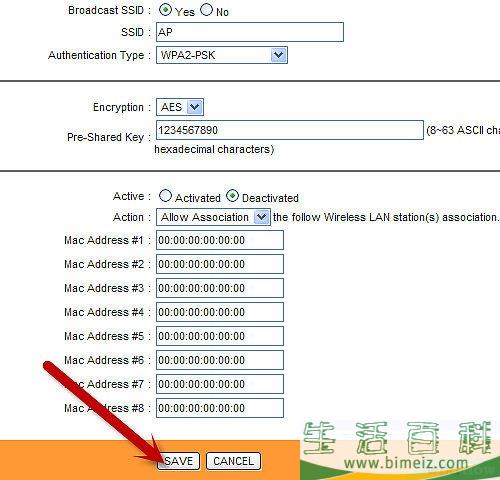Viewport: 500px width, 480px height.
Task: Select the Mac Address #3 field
Action: [220, 288]
